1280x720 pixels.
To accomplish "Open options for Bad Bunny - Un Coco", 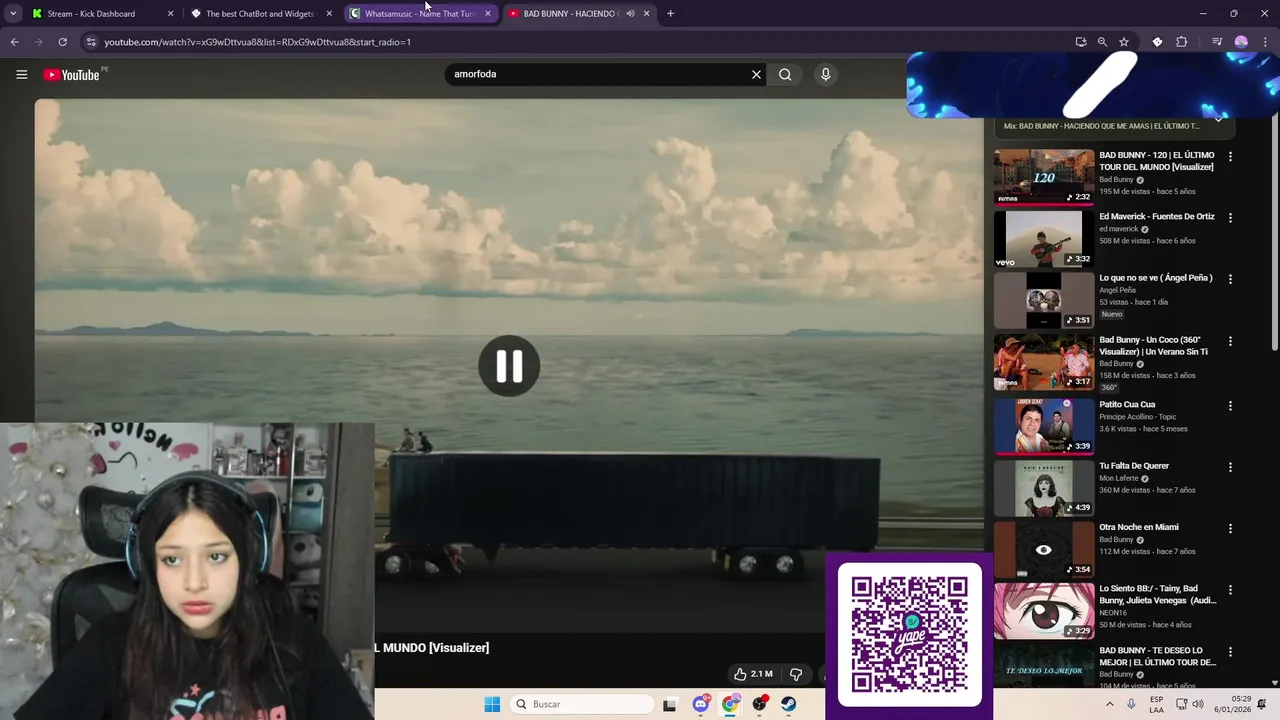I will (x=1230, y=342).
